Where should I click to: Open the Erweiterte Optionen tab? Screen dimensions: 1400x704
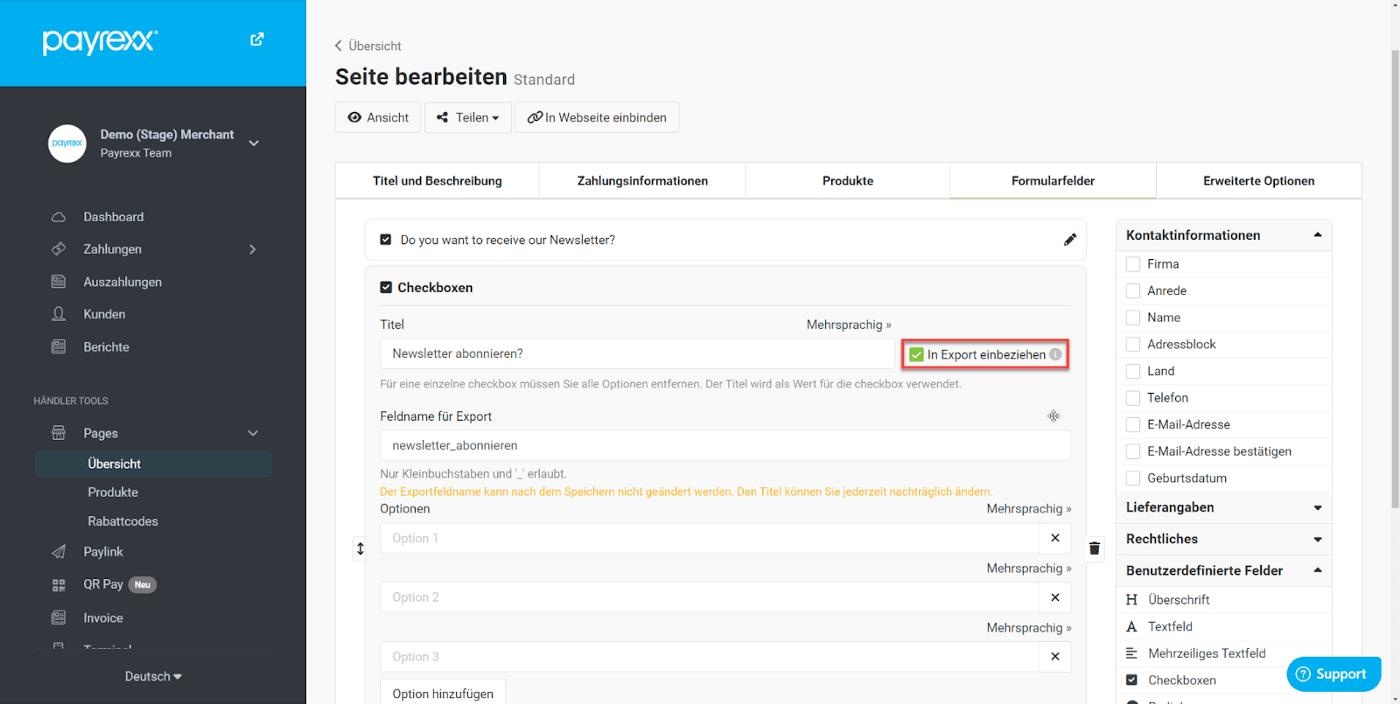pos(1258,181)
